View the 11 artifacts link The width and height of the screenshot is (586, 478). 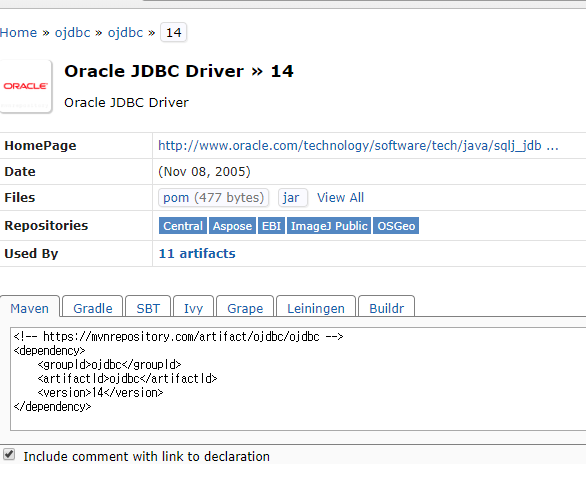point(197,253)
